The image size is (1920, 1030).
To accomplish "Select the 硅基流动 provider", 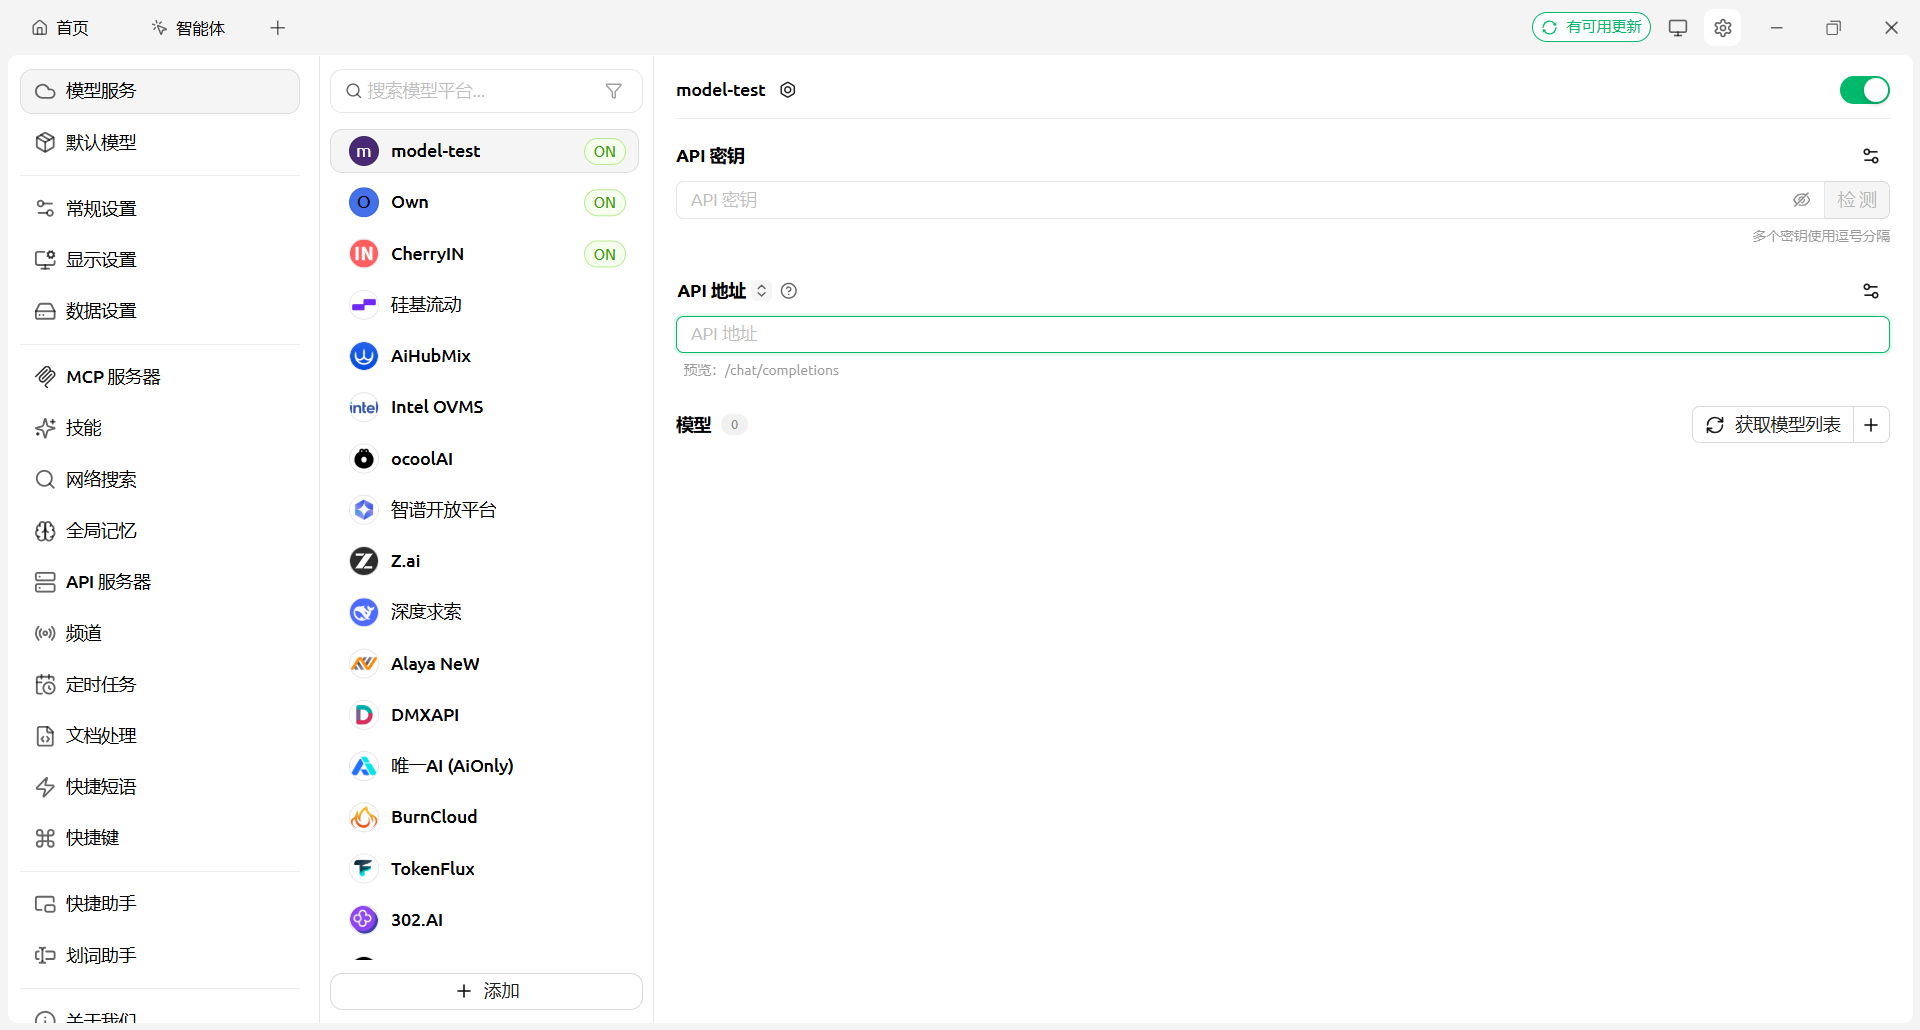I will click(x=485, y=305).
